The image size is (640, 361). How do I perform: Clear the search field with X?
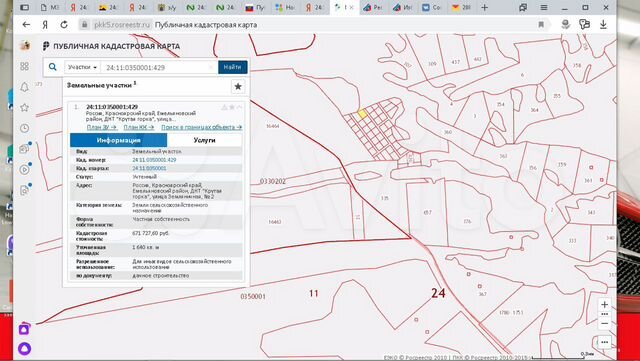(211, 67)
